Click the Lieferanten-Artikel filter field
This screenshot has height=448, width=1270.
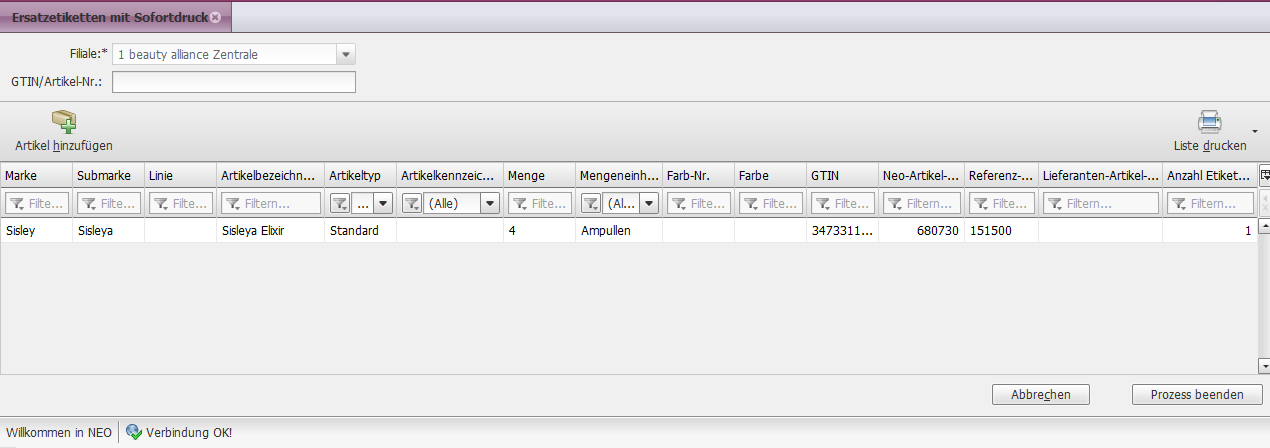point(1100,203)
